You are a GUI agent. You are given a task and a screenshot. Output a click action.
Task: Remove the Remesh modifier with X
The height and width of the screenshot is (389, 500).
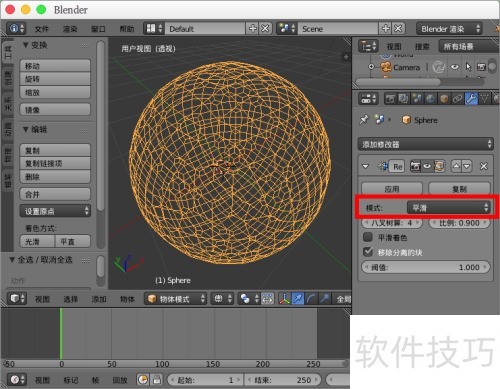pyautogui.click(x=484, y=166)
